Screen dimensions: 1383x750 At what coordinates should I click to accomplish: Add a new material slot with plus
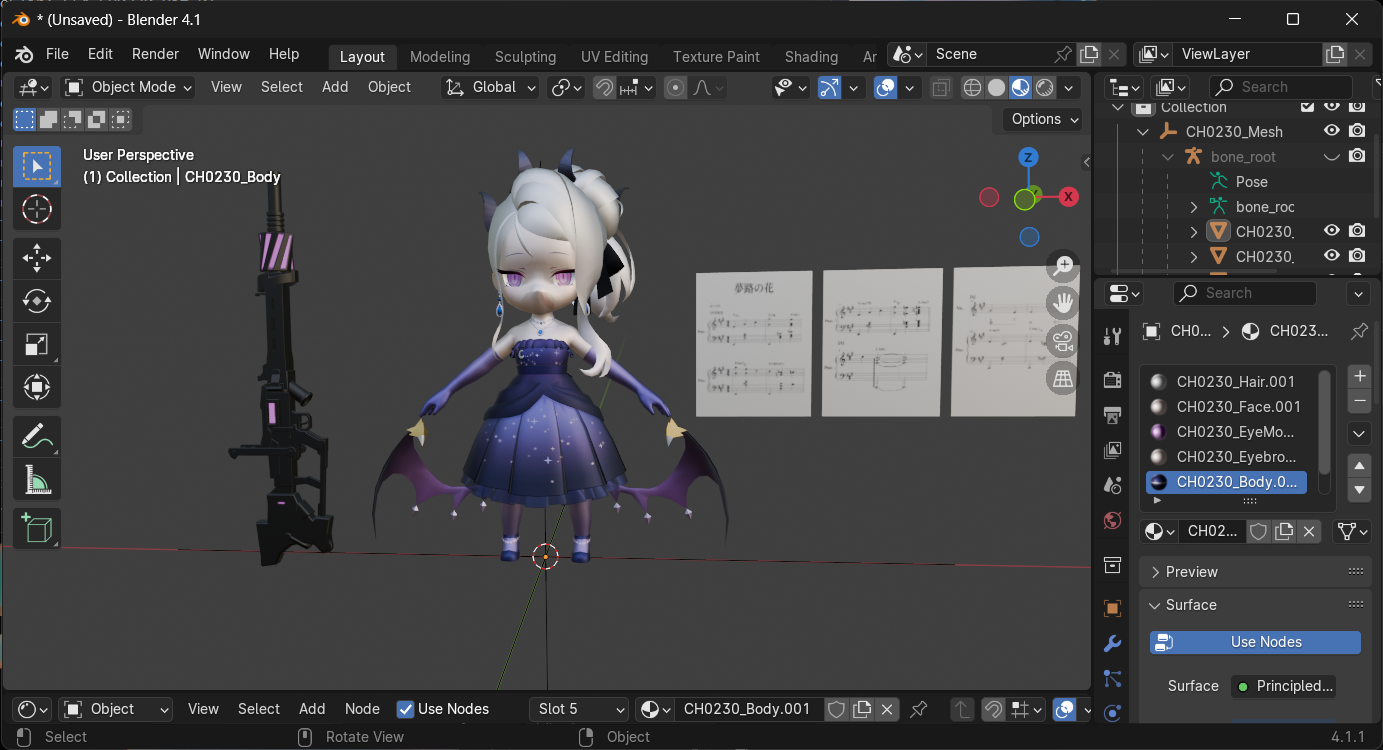click(x=1359, y=376)
